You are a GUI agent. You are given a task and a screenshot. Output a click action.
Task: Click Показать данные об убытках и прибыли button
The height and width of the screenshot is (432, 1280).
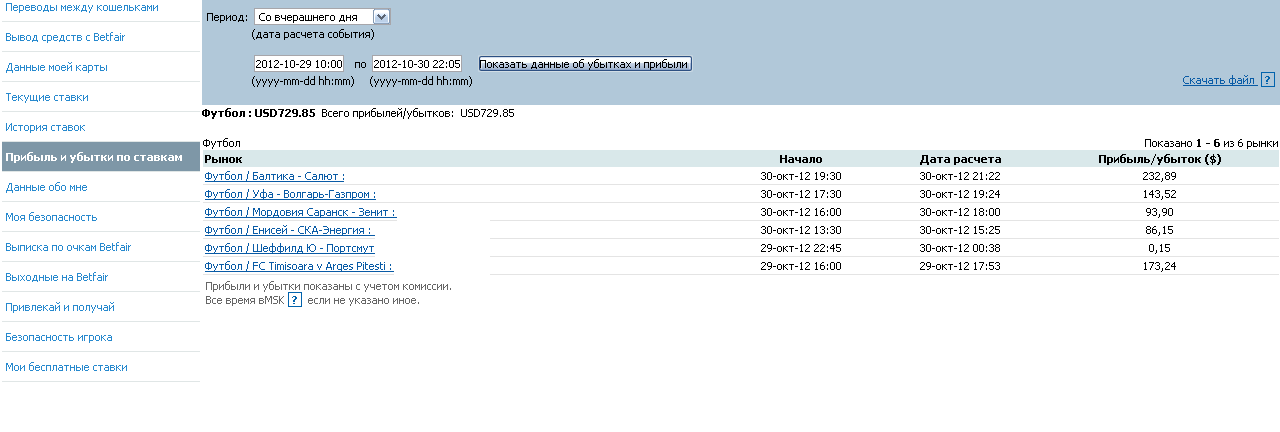(x=585, y=64)
